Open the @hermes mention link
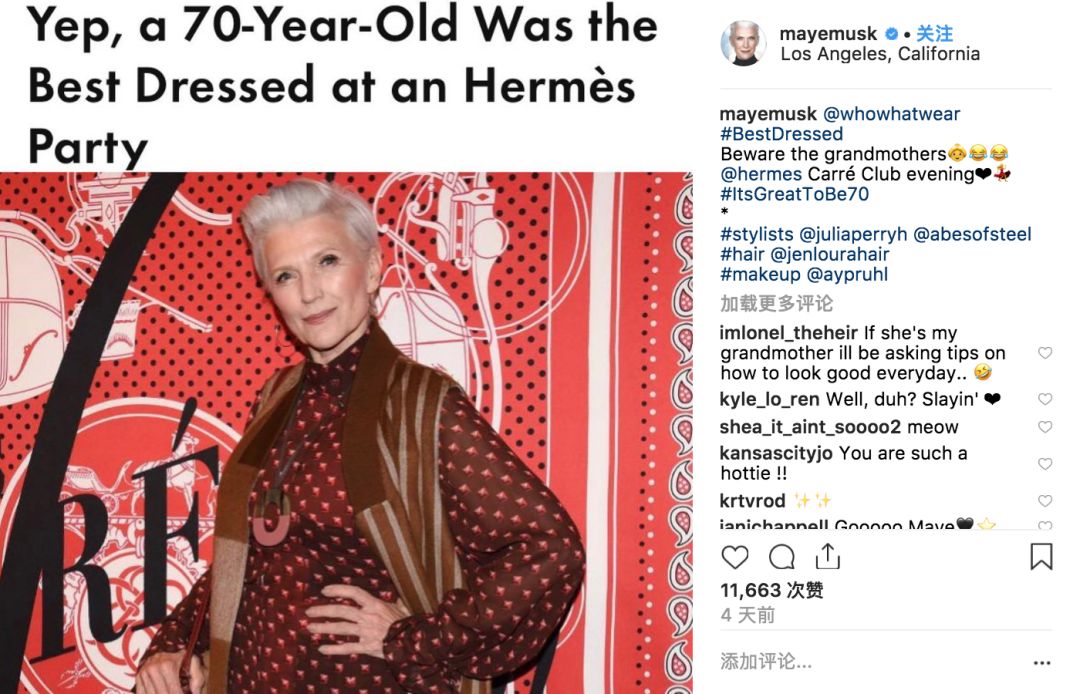1080x694 pixels. (x=761, y=174)
